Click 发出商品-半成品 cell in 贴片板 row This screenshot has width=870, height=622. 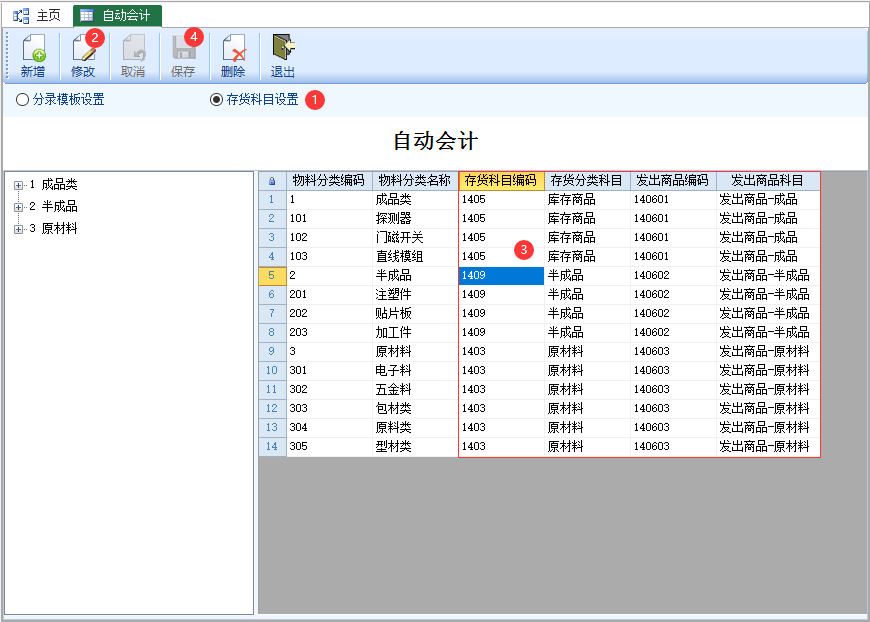(768, 313)
